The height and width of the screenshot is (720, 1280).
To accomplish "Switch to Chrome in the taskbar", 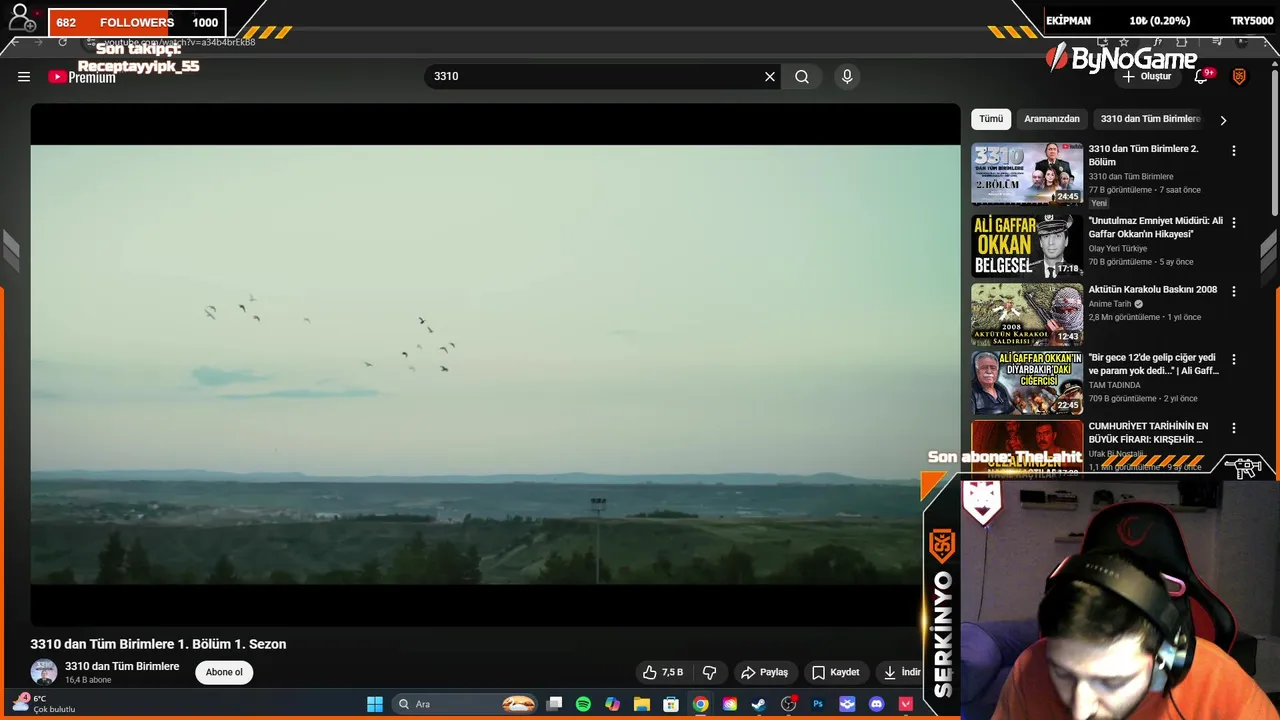I will 701,704.
